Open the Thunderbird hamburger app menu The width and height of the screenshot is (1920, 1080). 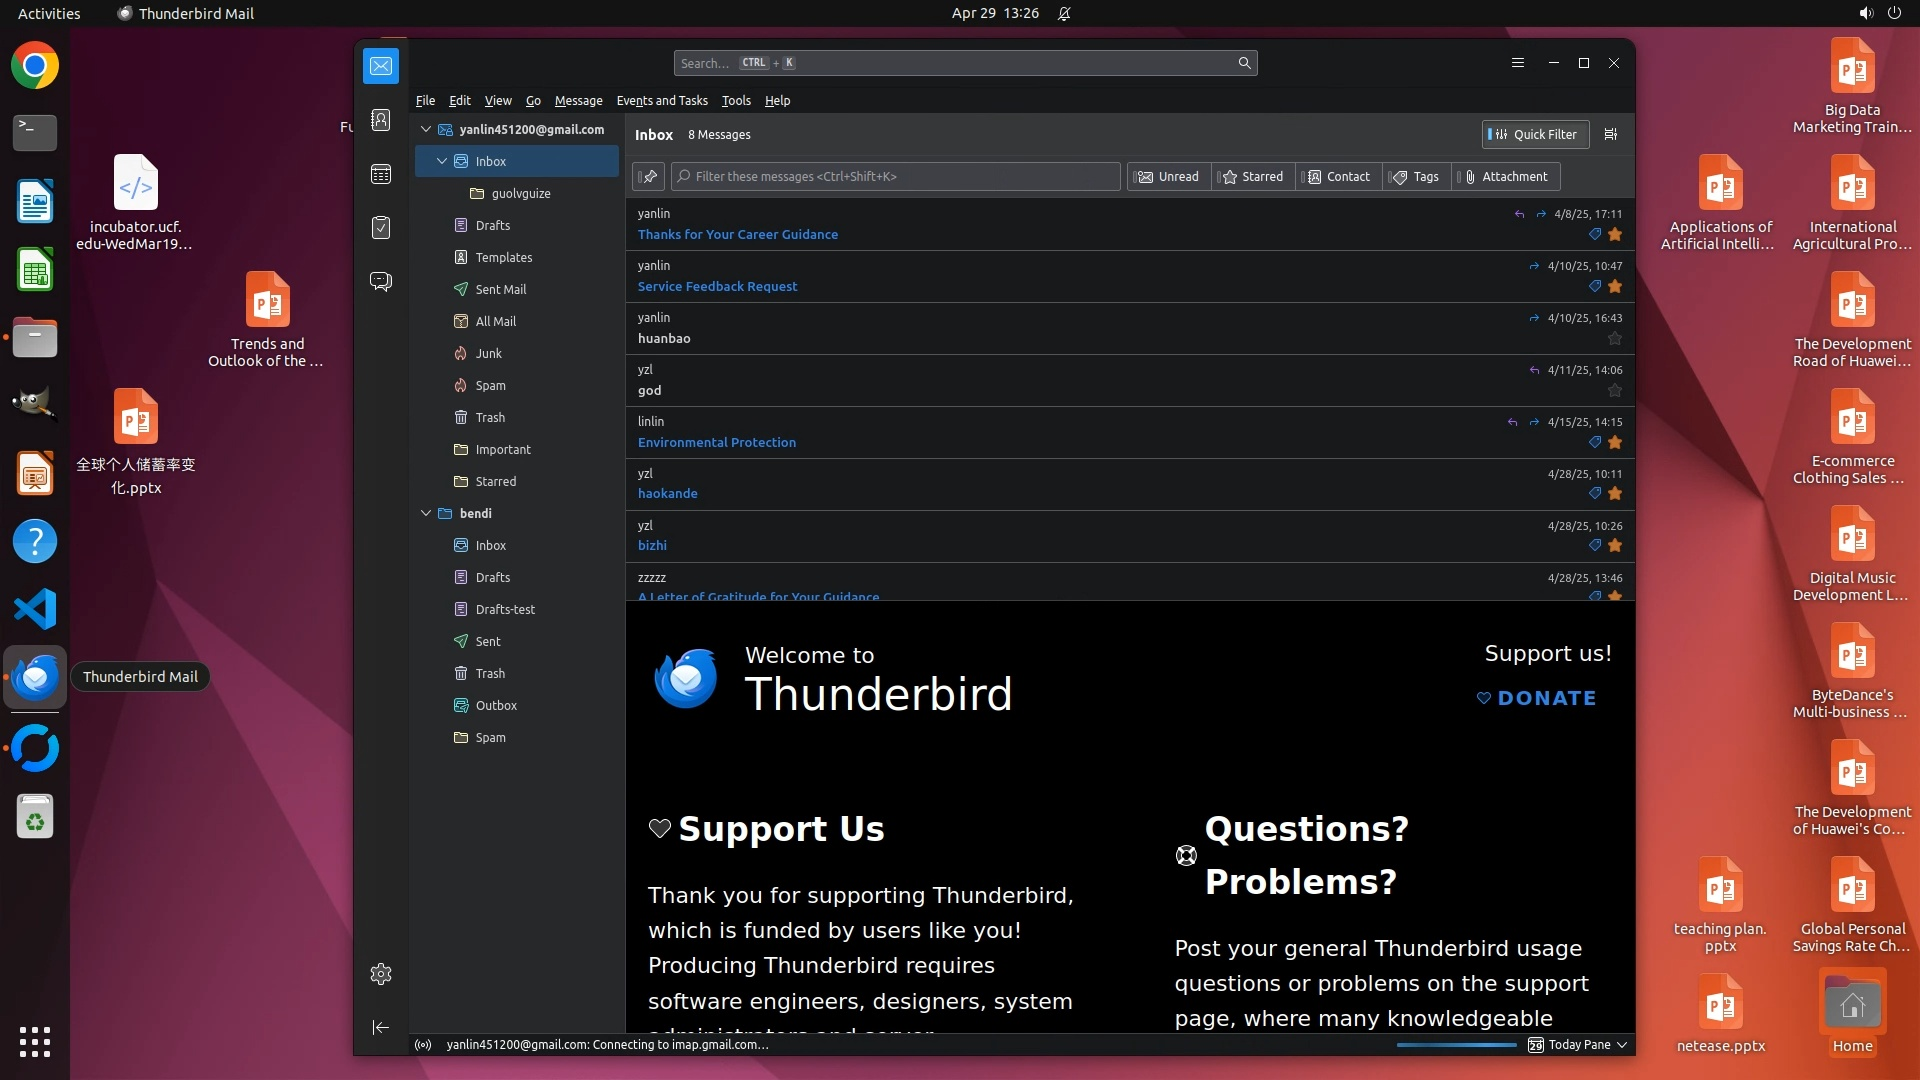pyautogui.click(x=1517, y=63)
